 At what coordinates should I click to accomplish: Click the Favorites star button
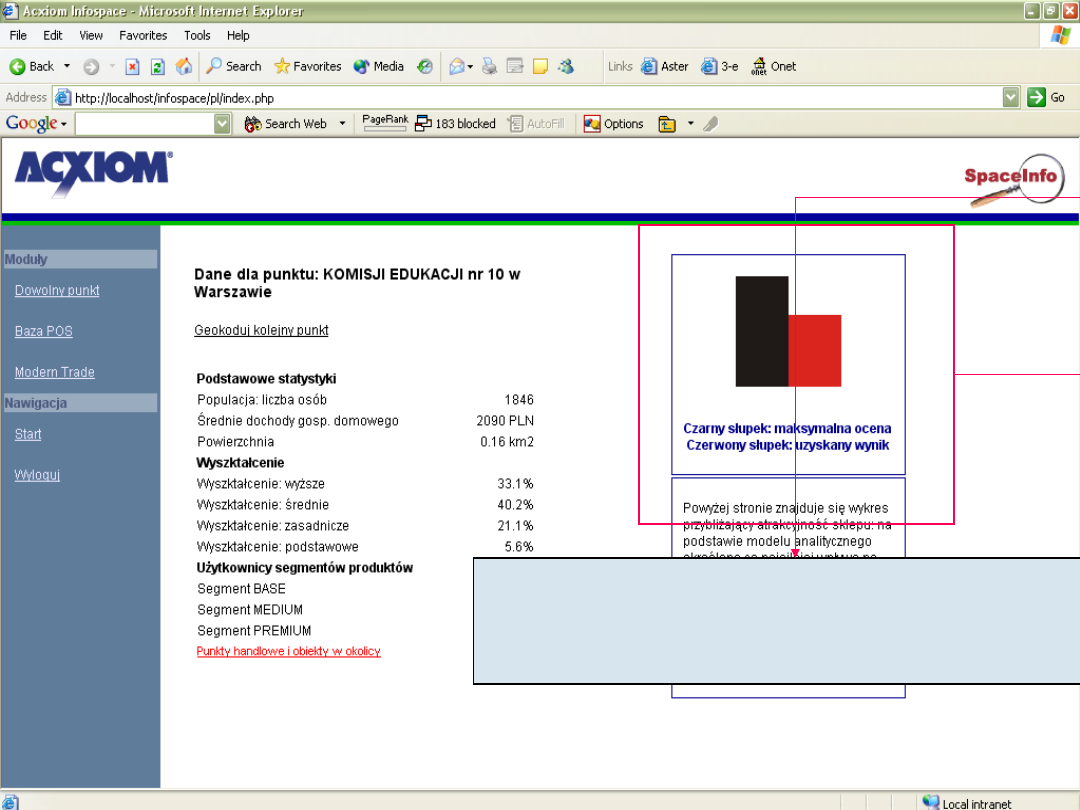point(308,67)
